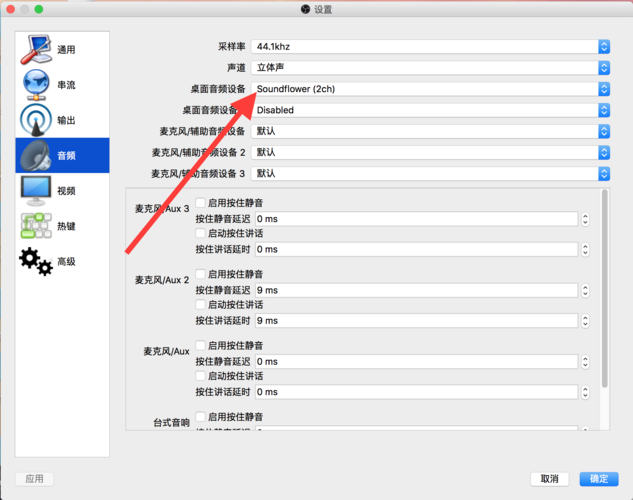The height and width of the screenshot is (500, 633).
Task: Click the 确定 (OK) button
Action: point(598,479)
